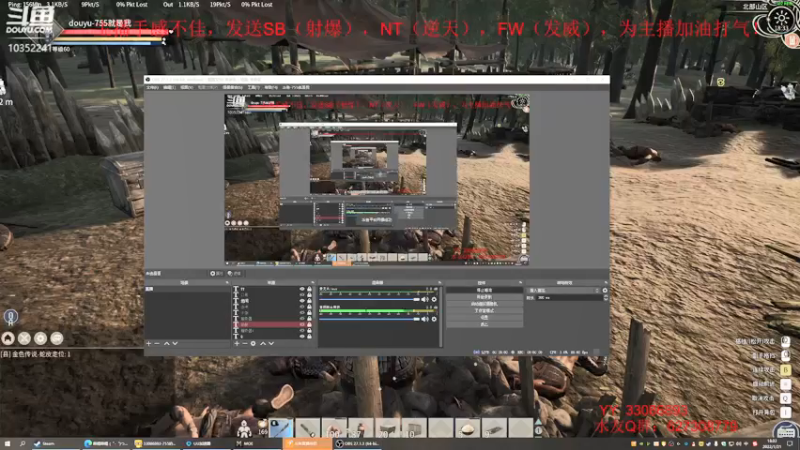Open the 帮助 (Help) menu in OBS

[x=271, y=87]
